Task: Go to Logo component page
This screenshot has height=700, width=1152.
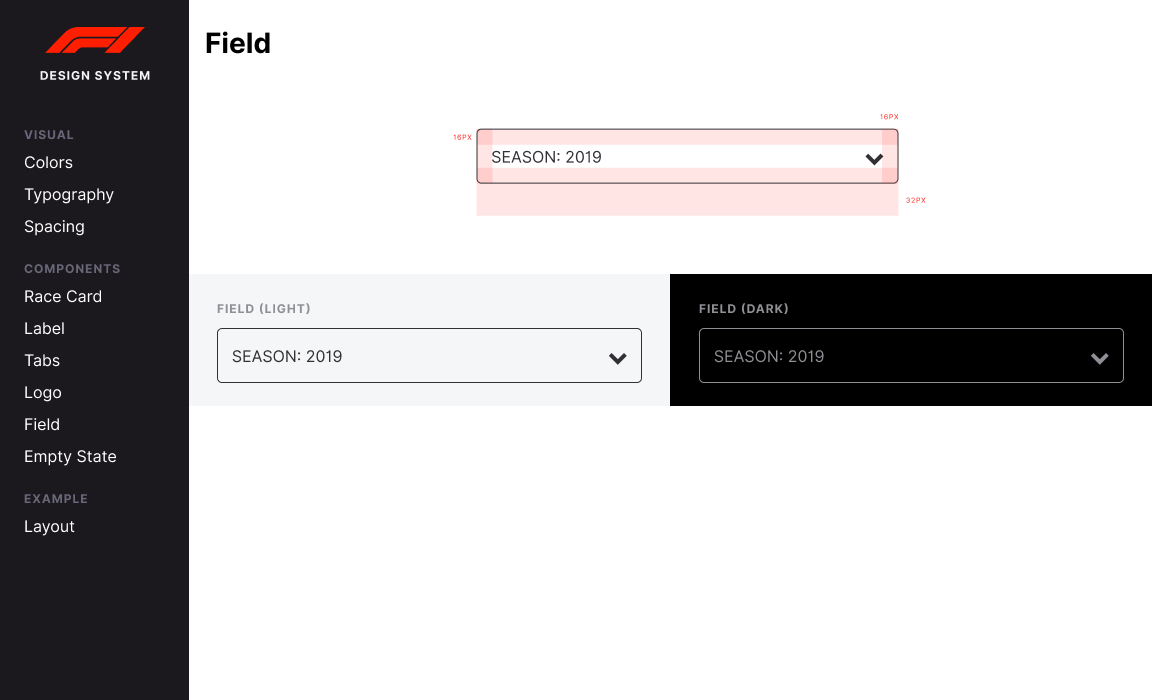Action: 43,393
